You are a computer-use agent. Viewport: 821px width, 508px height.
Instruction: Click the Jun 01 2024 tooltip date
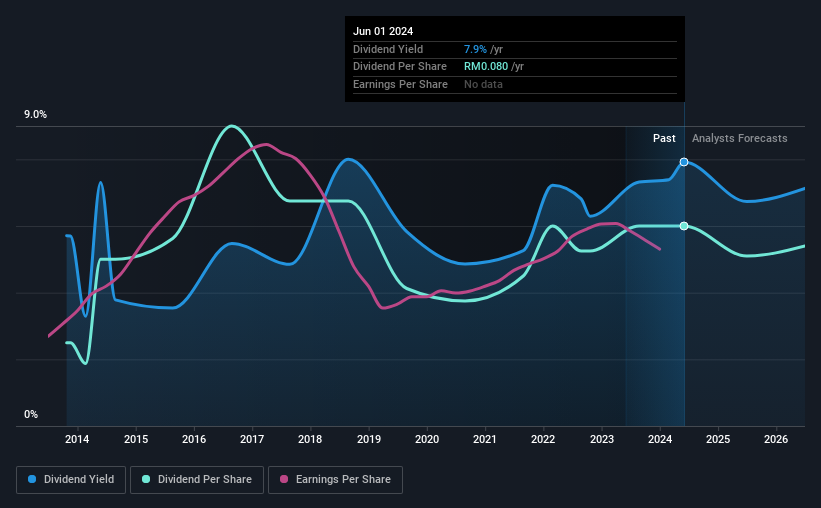(x=383, y=31)
